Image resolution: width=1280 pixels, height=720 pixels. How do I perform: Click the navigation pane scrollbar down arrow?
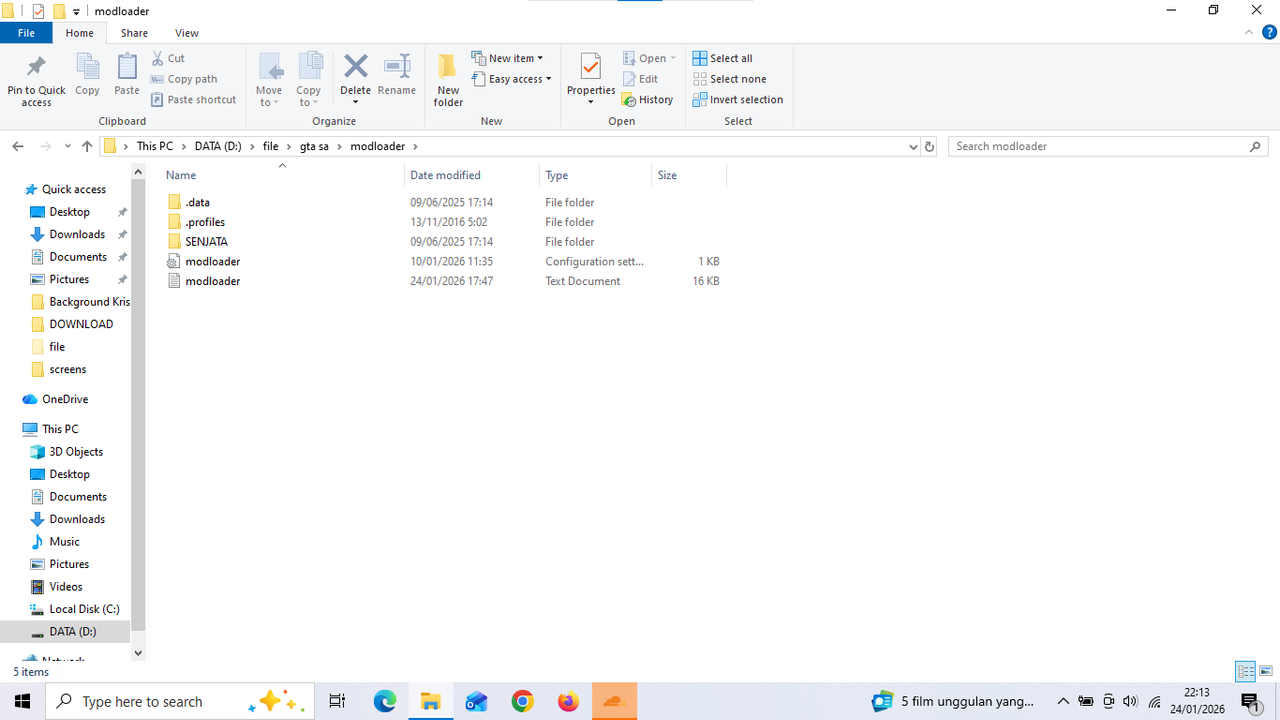(138, 653)
